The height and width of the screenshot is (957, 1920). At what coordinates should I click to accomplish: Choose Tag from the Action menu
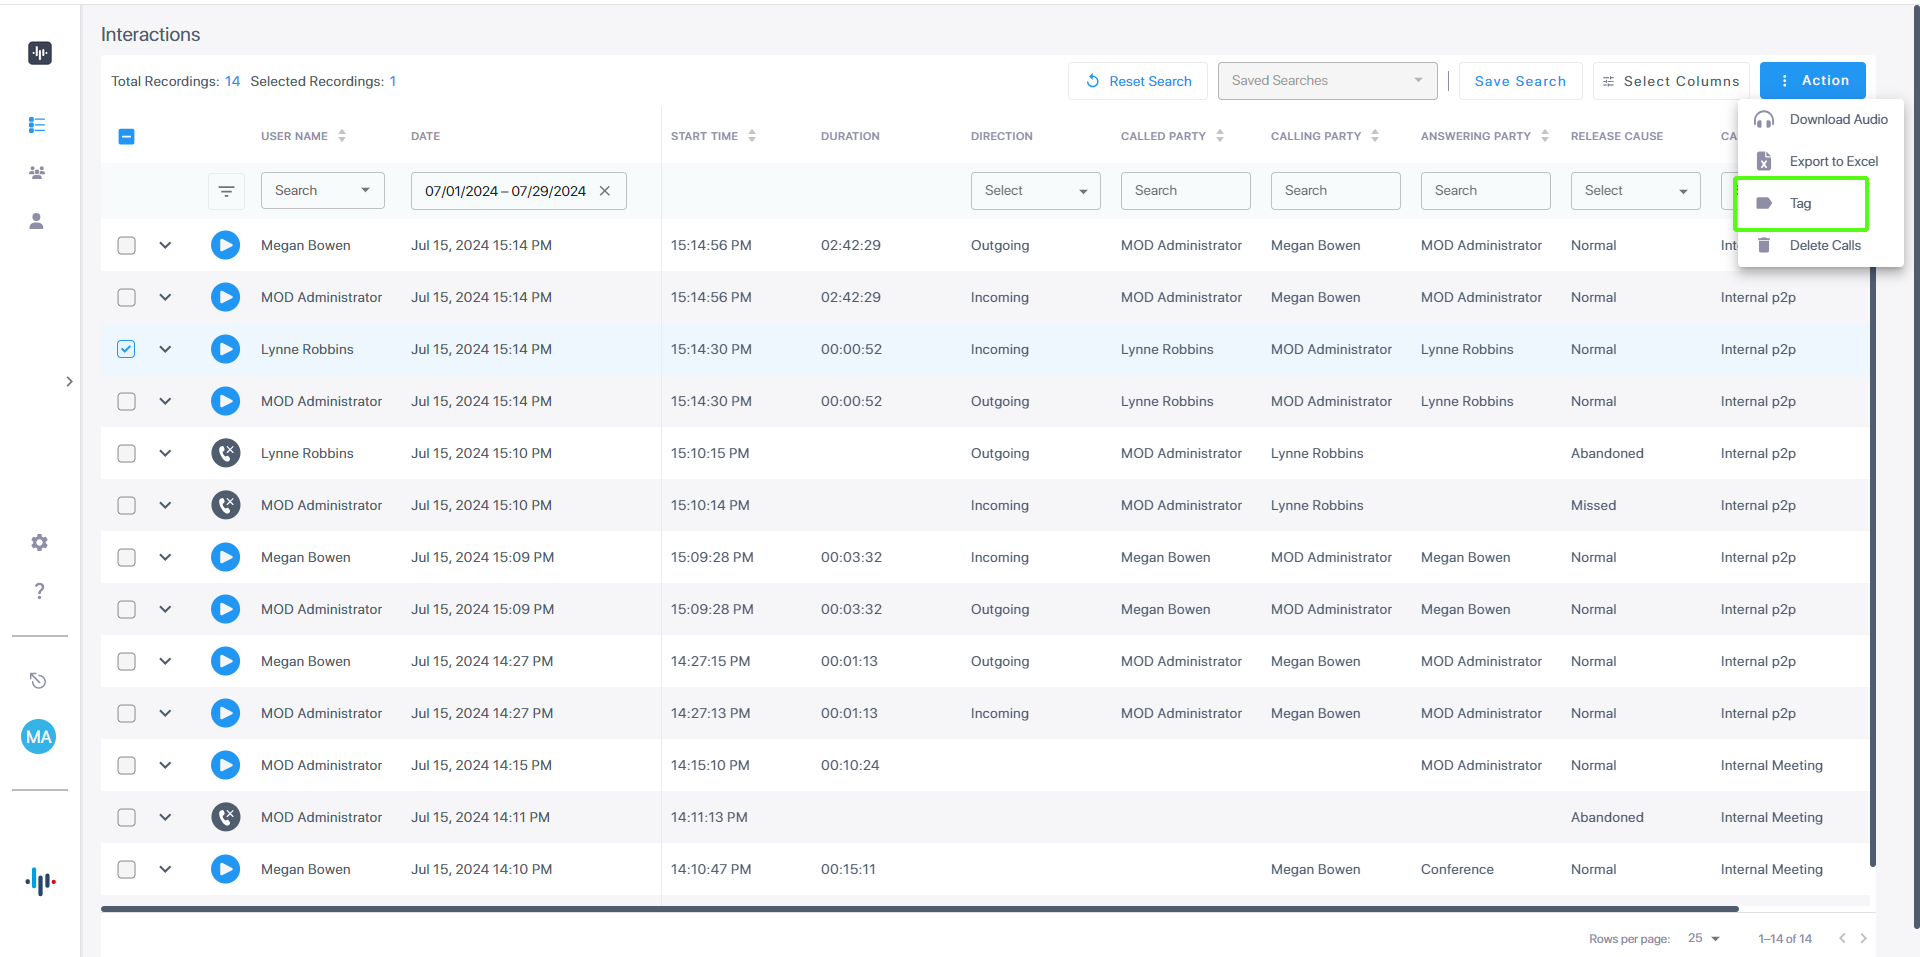point(1800,203)
